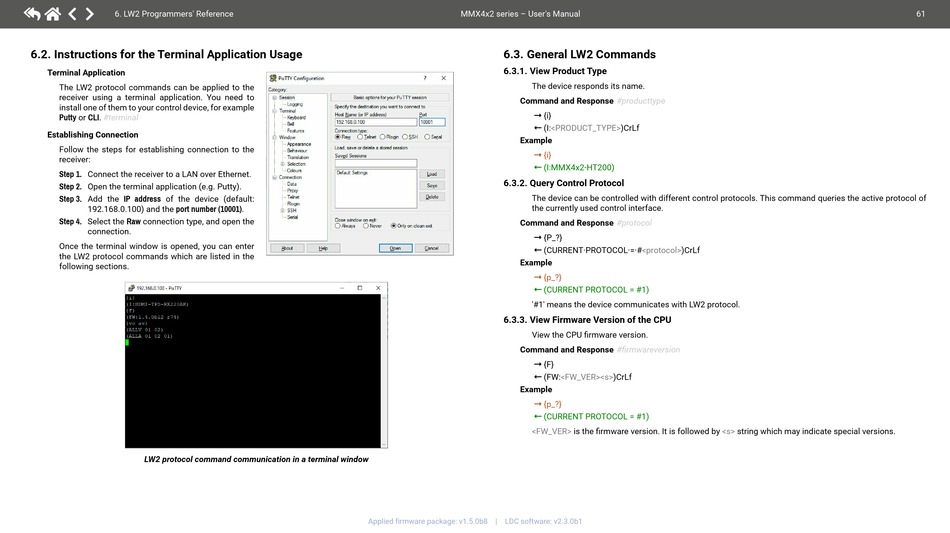Click the Port number input field
The image size is (950, 533).
431,122
